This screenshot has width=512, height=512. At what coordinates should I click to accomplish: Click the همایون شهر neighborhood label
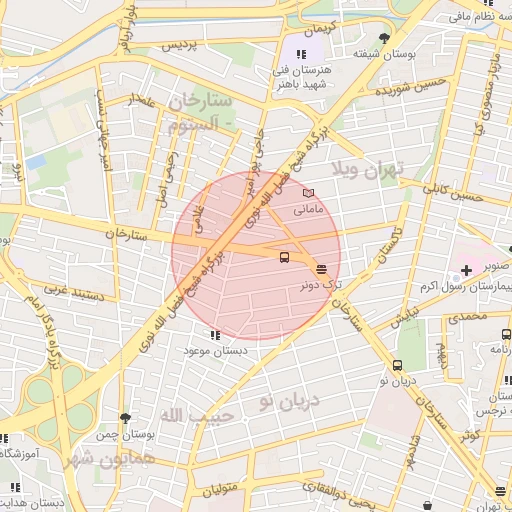click(109, 460)
